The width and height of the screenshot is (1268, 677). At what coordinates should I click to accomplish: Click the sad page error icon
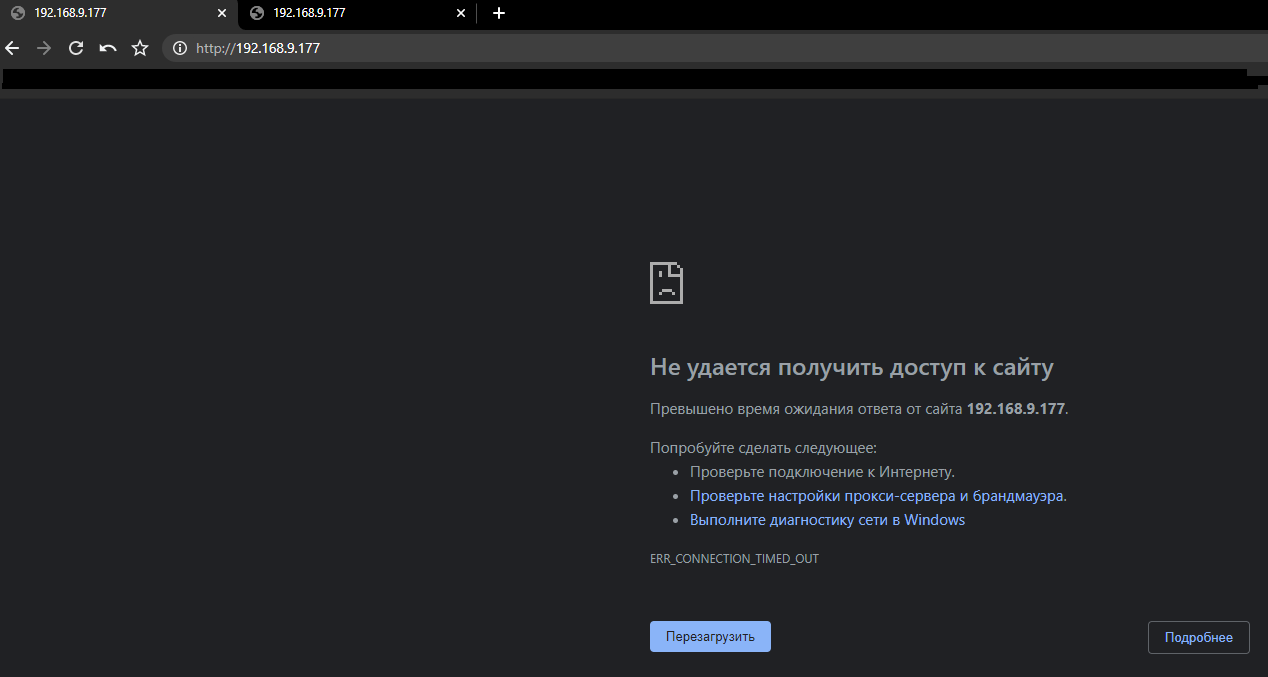coord(667,283)
